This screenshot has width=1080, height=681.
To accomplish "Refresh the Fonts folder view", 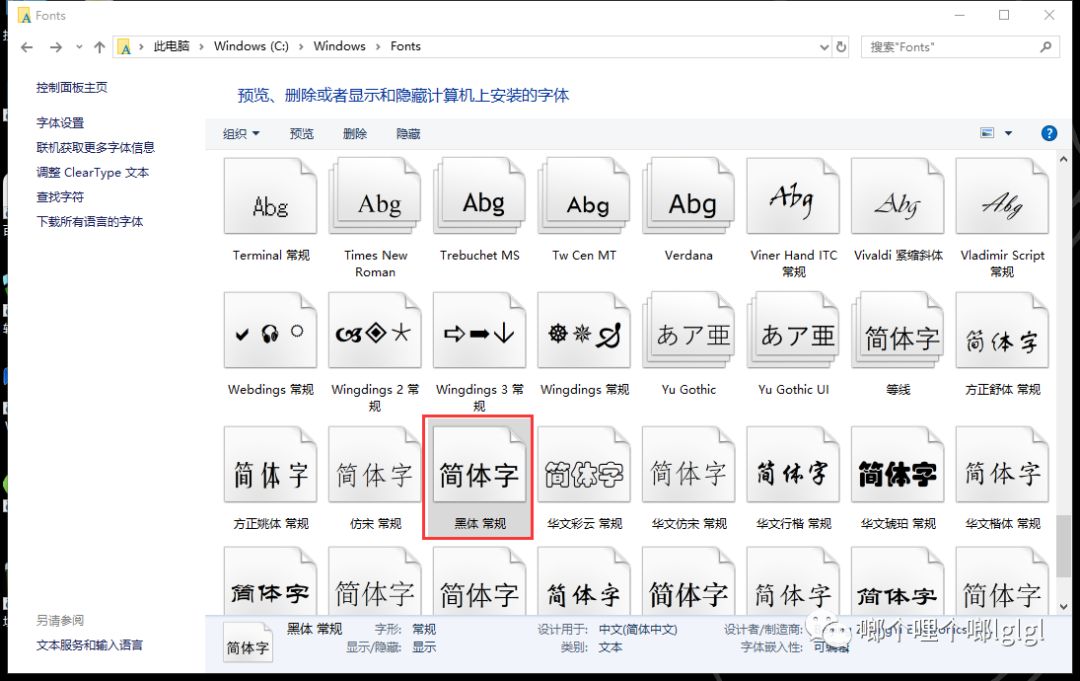I will coord(841,47).
